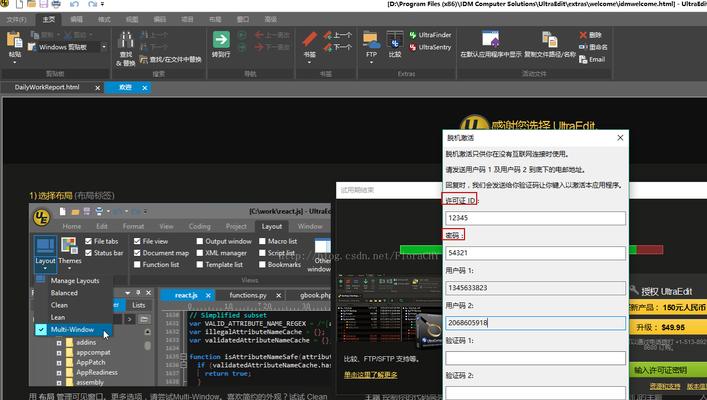Open the FTP folder icon

371,40
